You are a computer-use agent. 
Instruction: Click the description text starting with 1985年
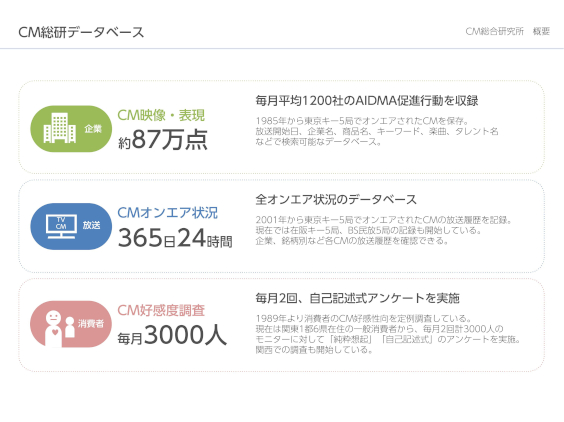(377, 131)
